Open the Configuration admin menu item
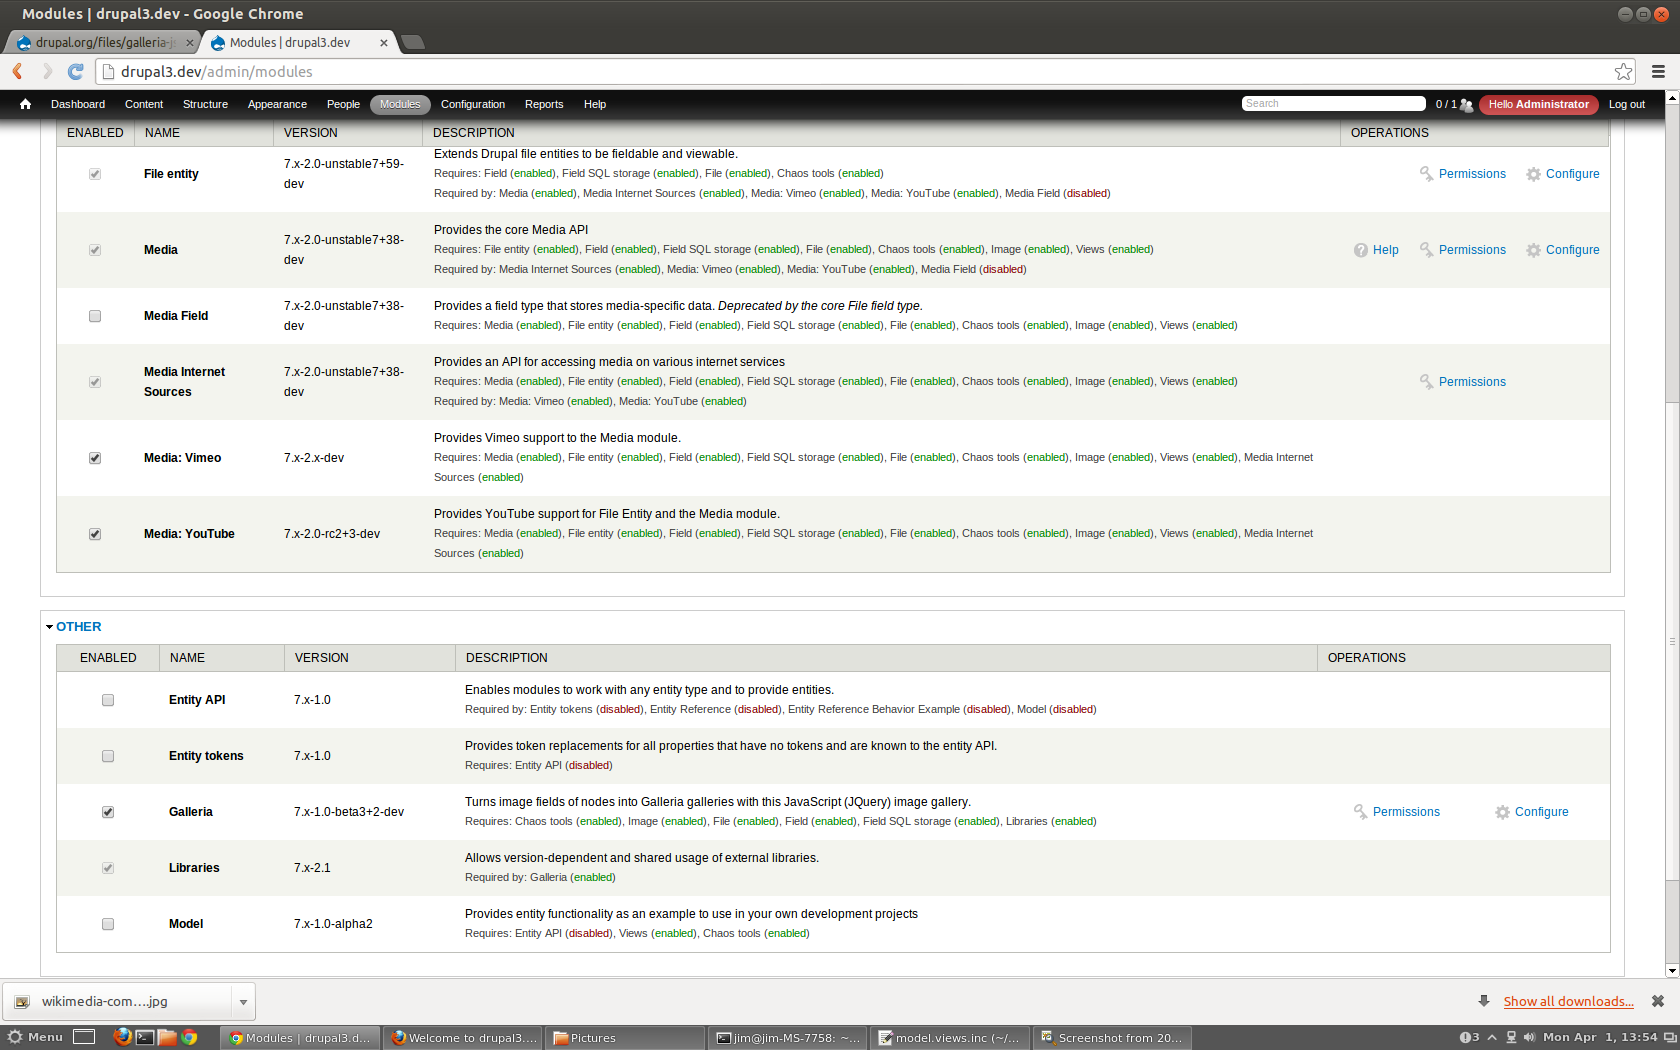This screenshot has width=1680, height=1050. click(473, 104)
